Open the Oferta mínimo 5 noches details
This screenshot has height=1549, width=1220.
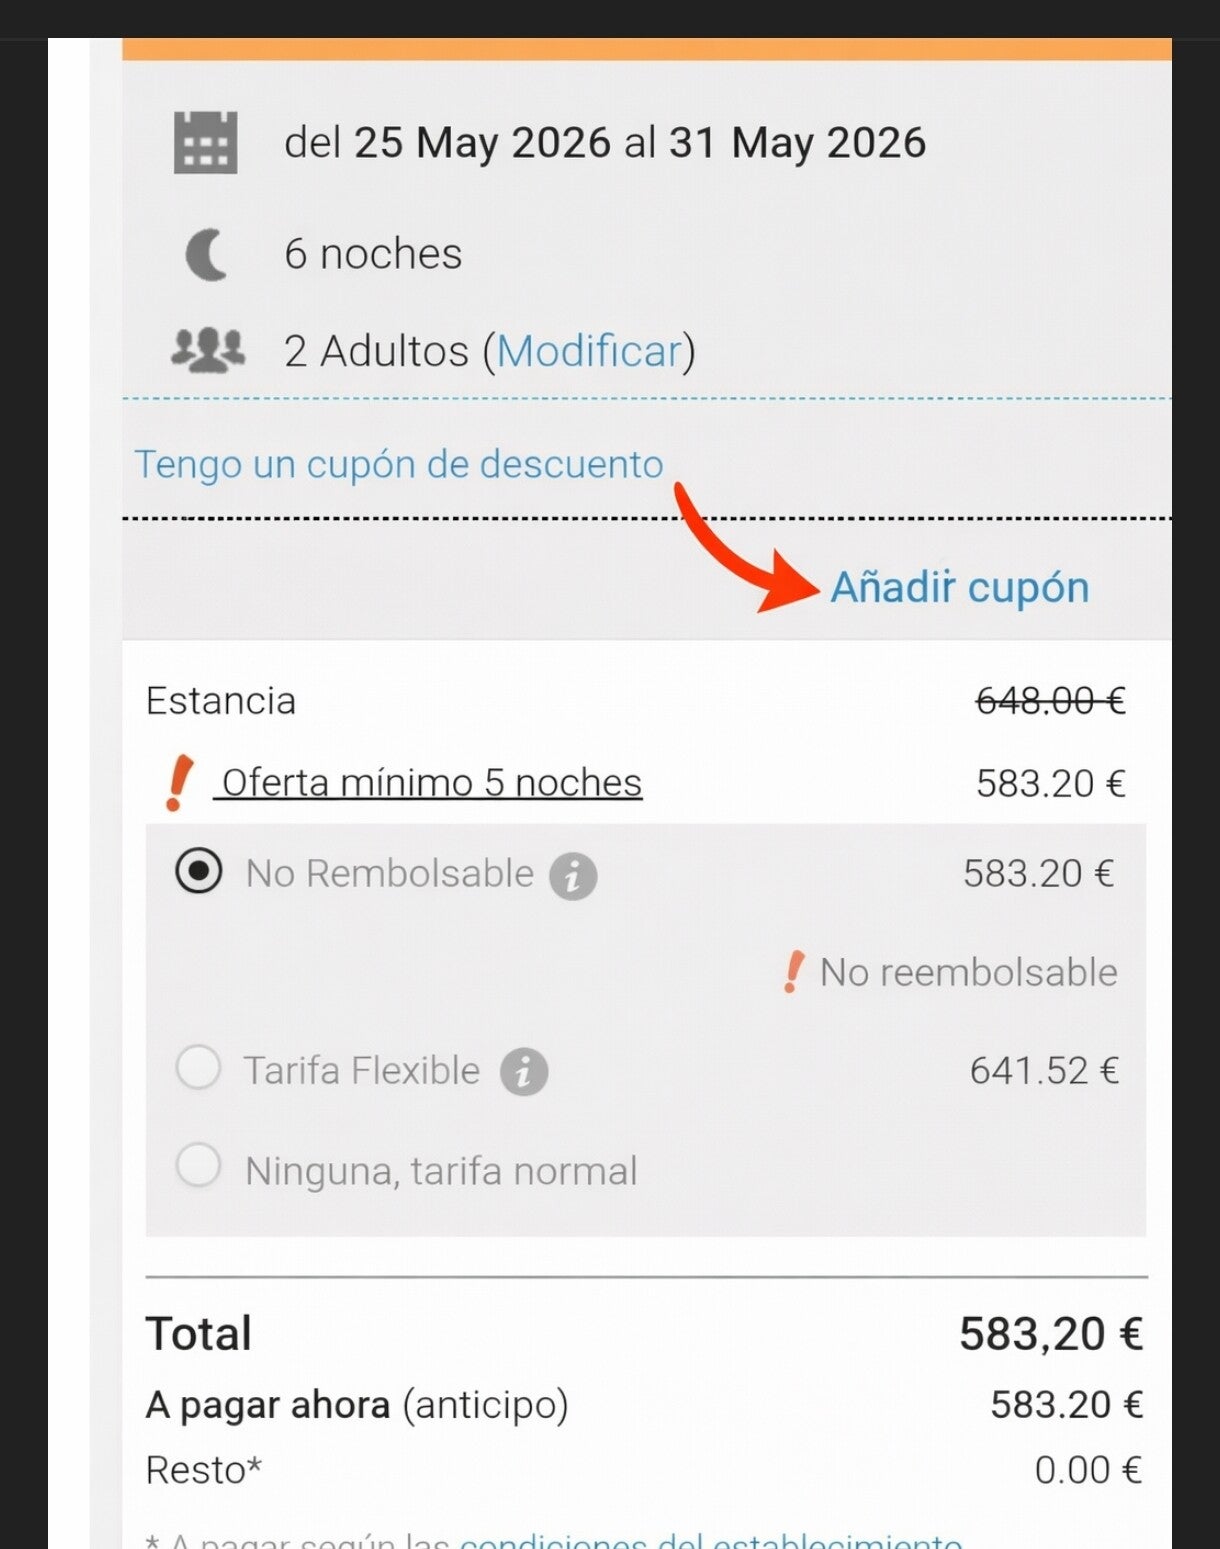click(431, 783)
